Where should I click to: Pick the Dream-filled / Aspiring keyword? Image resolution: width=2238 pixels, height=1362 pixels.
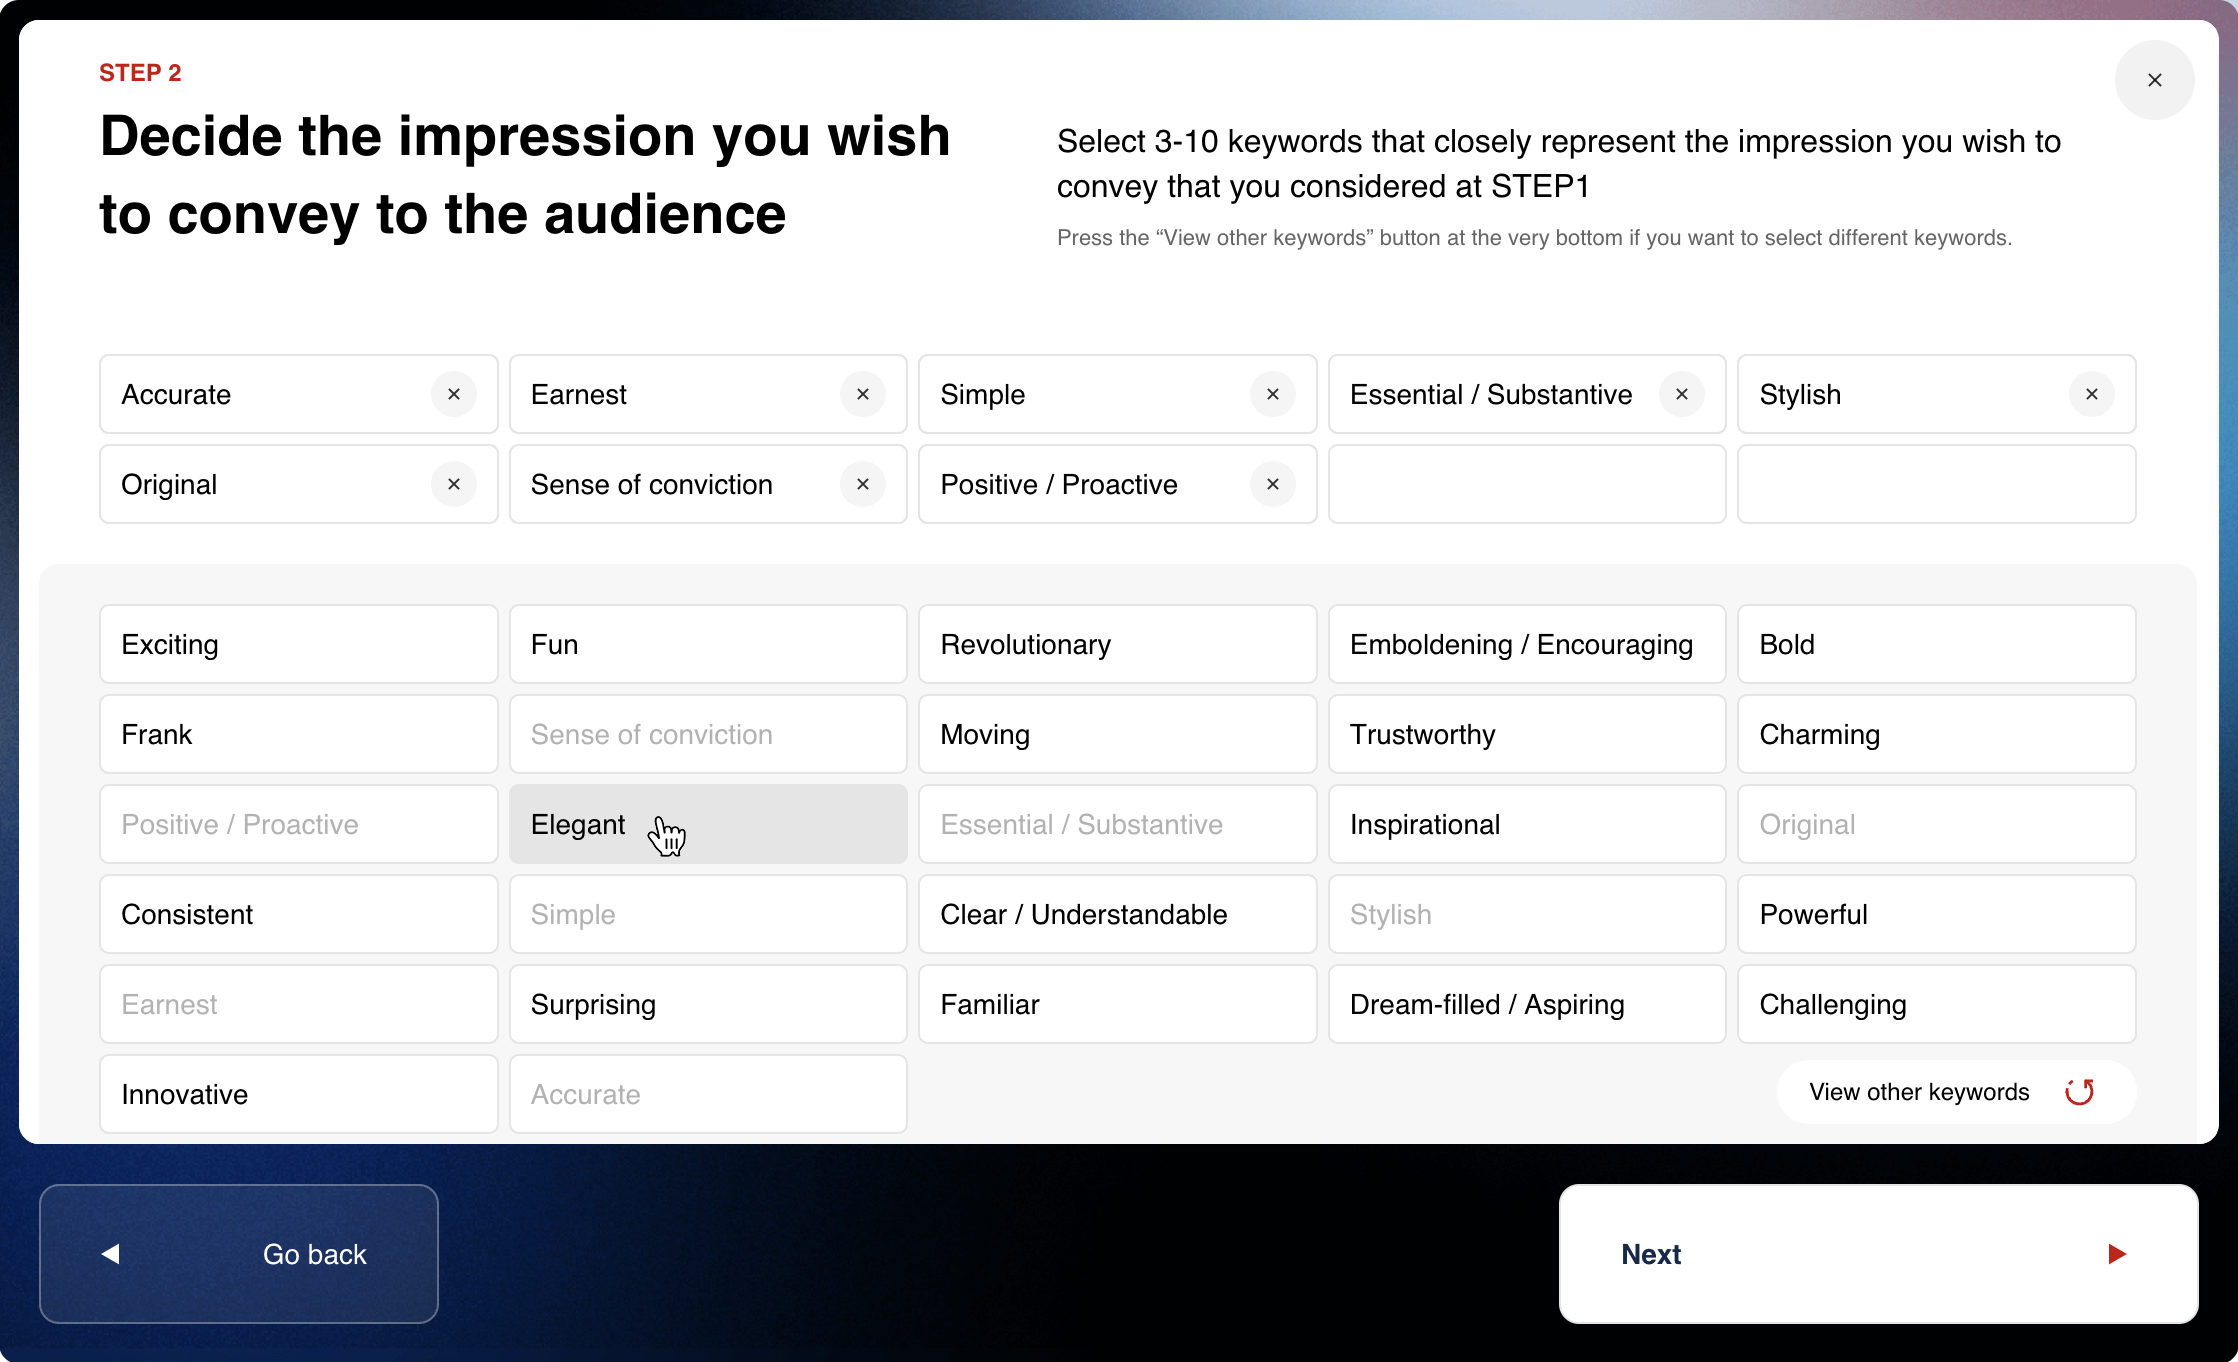(x=1526, y=1004)
